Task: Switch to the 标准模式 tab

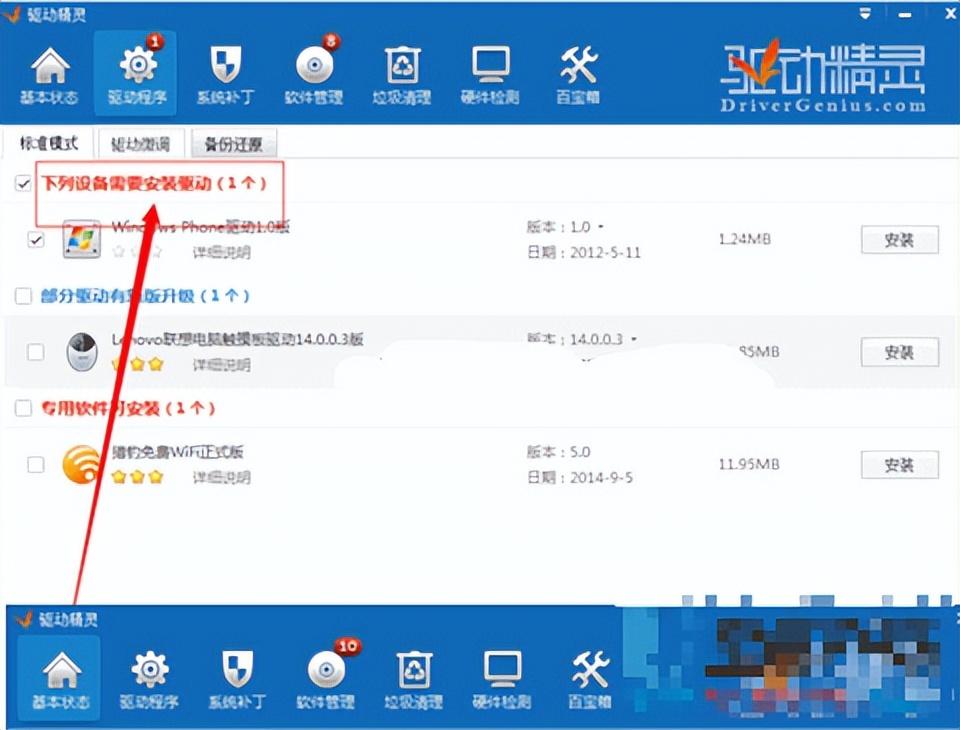Action: (48, 143)
